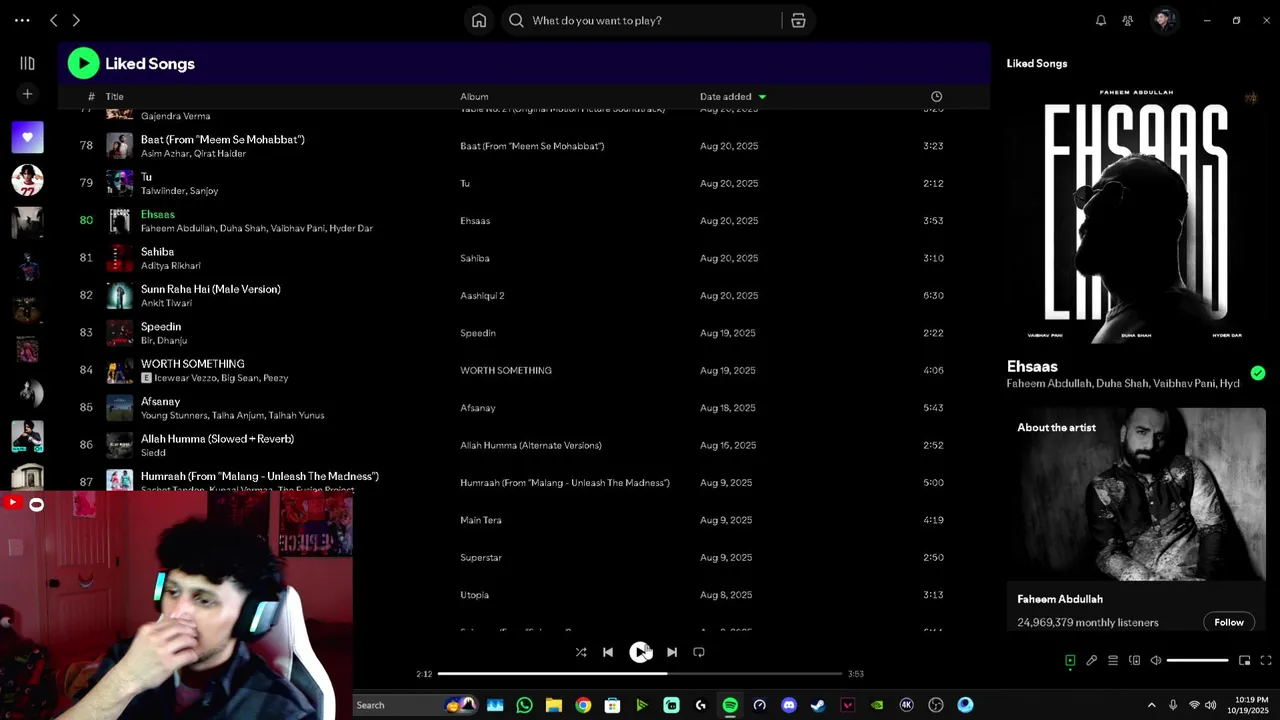Image resolution: width=1280 pixels, height=720 pixels.
Task: Follow Faheem Abdullah
Action: point(1229,622)
